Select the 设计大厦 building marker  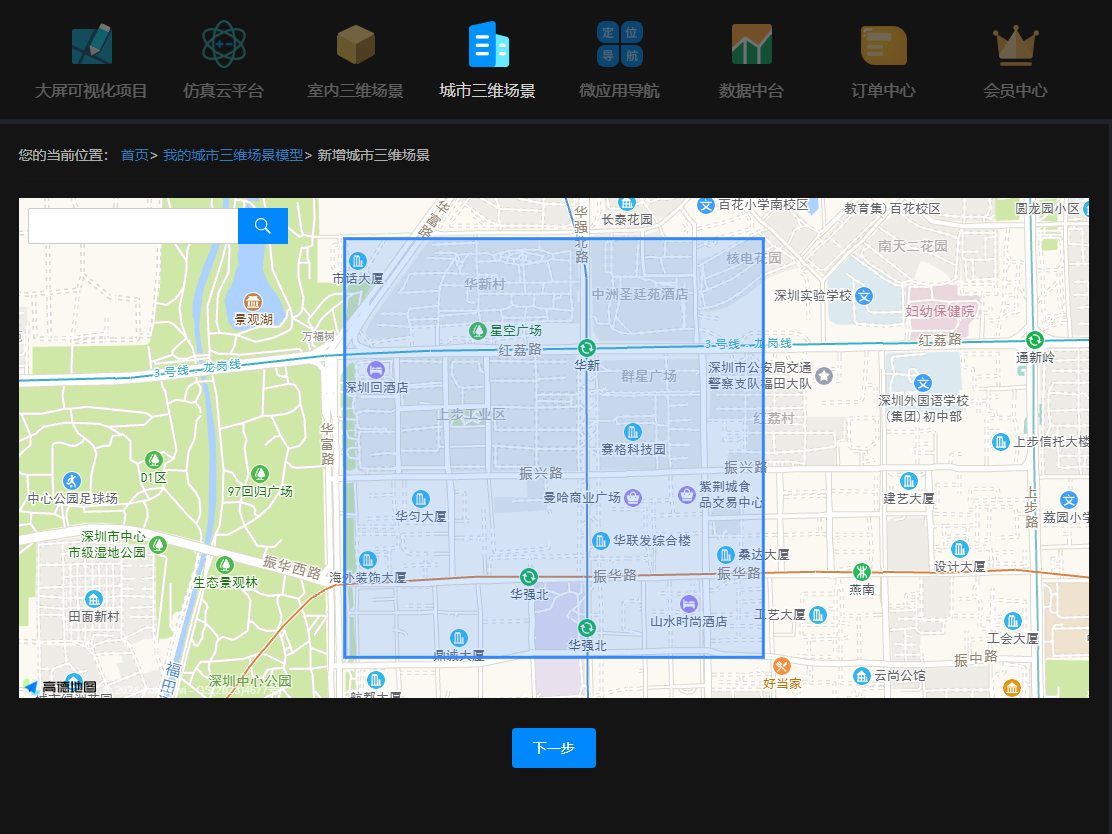[x=960, y=549]
